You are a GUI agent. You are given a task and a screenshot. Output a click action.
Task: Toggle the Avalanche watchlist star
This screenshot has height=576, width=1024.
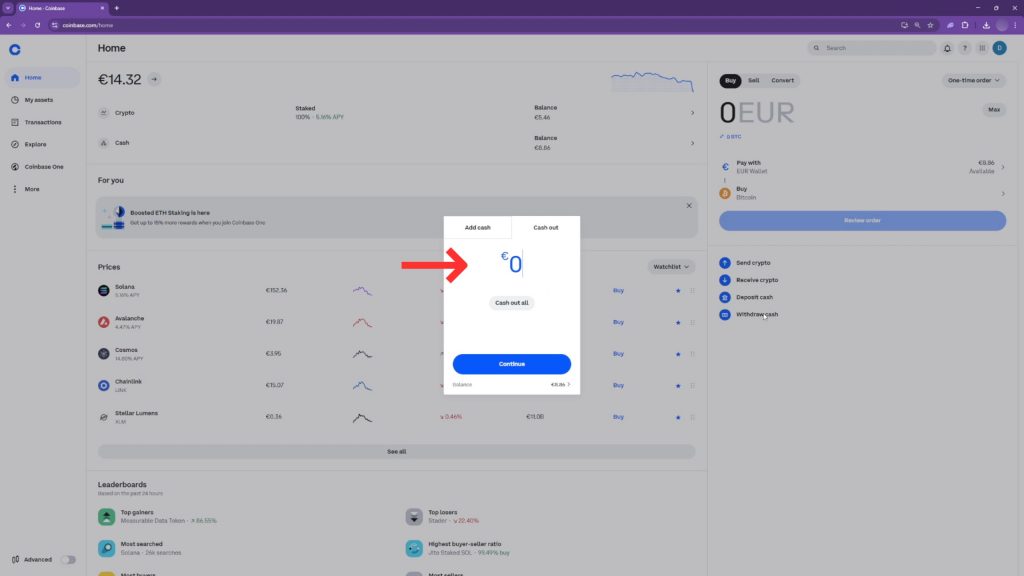click(x=678, y=322)
